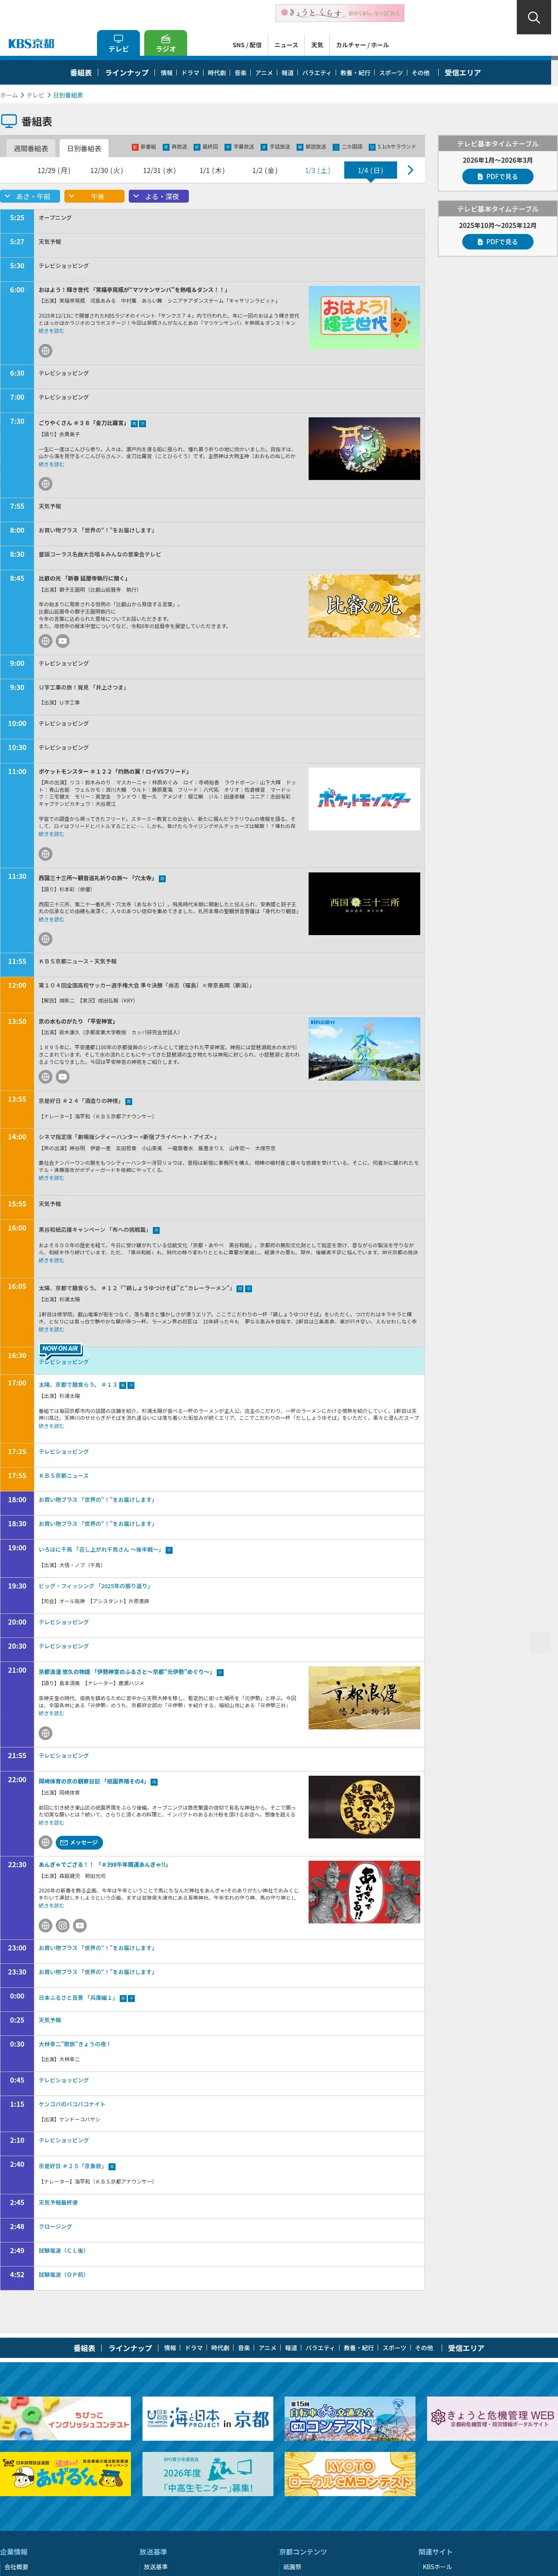Expand the よる・深夜 time section
This screenshot has height=2576, width=558.
(159, 196)
